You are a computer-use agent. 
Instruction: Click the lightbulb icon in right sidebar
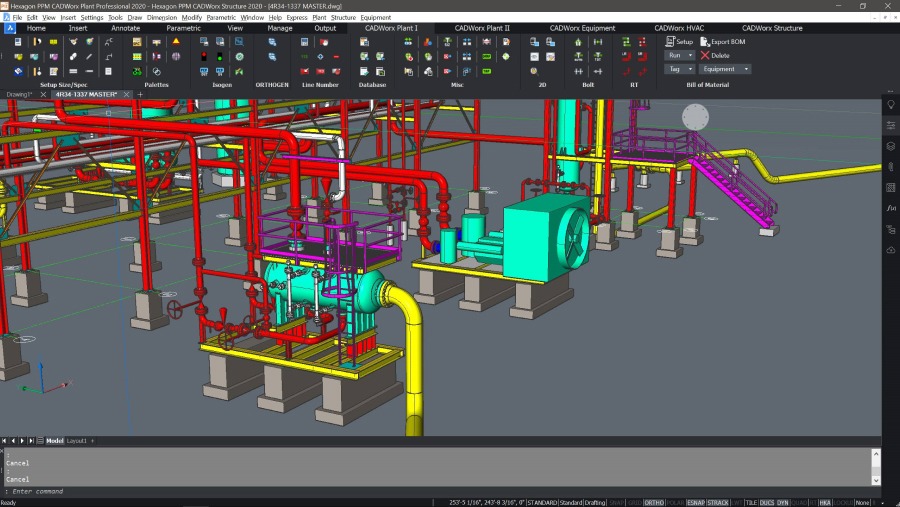pyautogui.click(x=890, y=104)
